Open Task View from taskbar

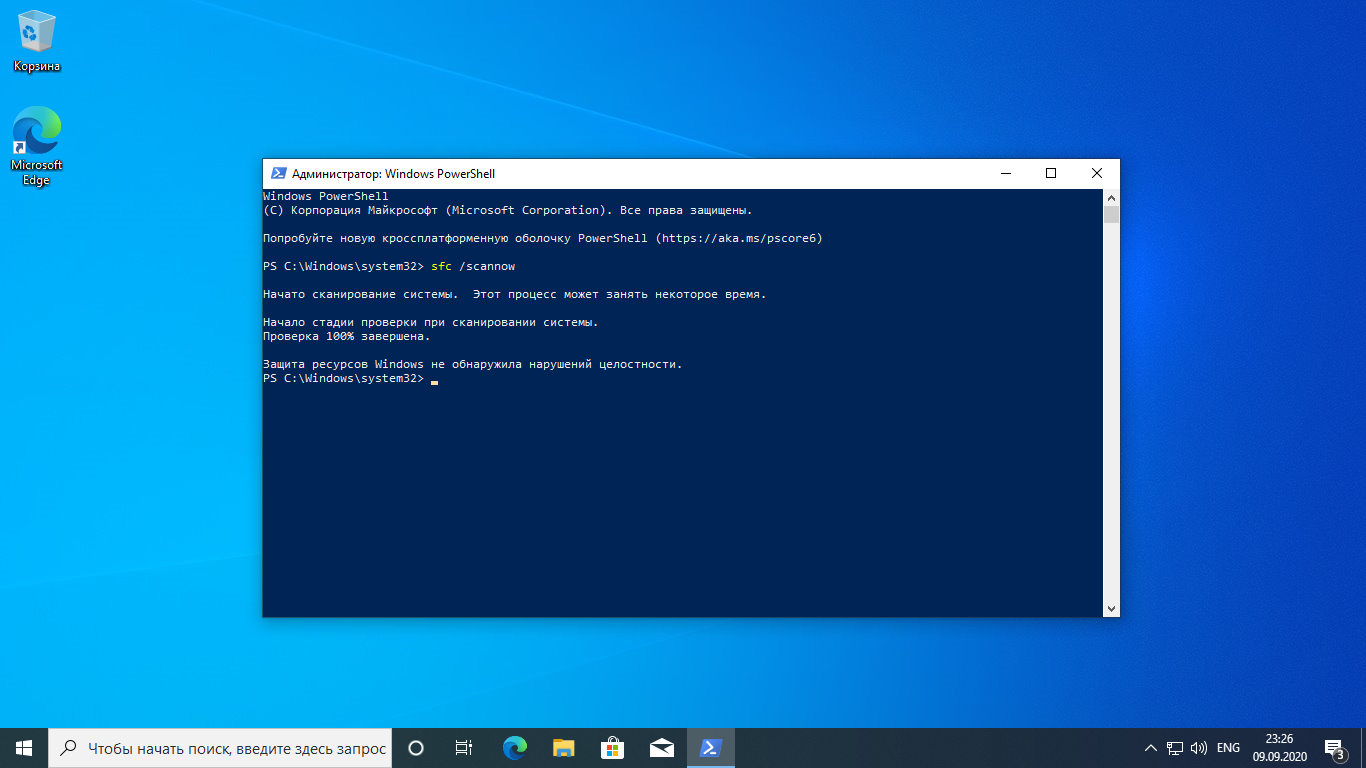click(464, 748)
